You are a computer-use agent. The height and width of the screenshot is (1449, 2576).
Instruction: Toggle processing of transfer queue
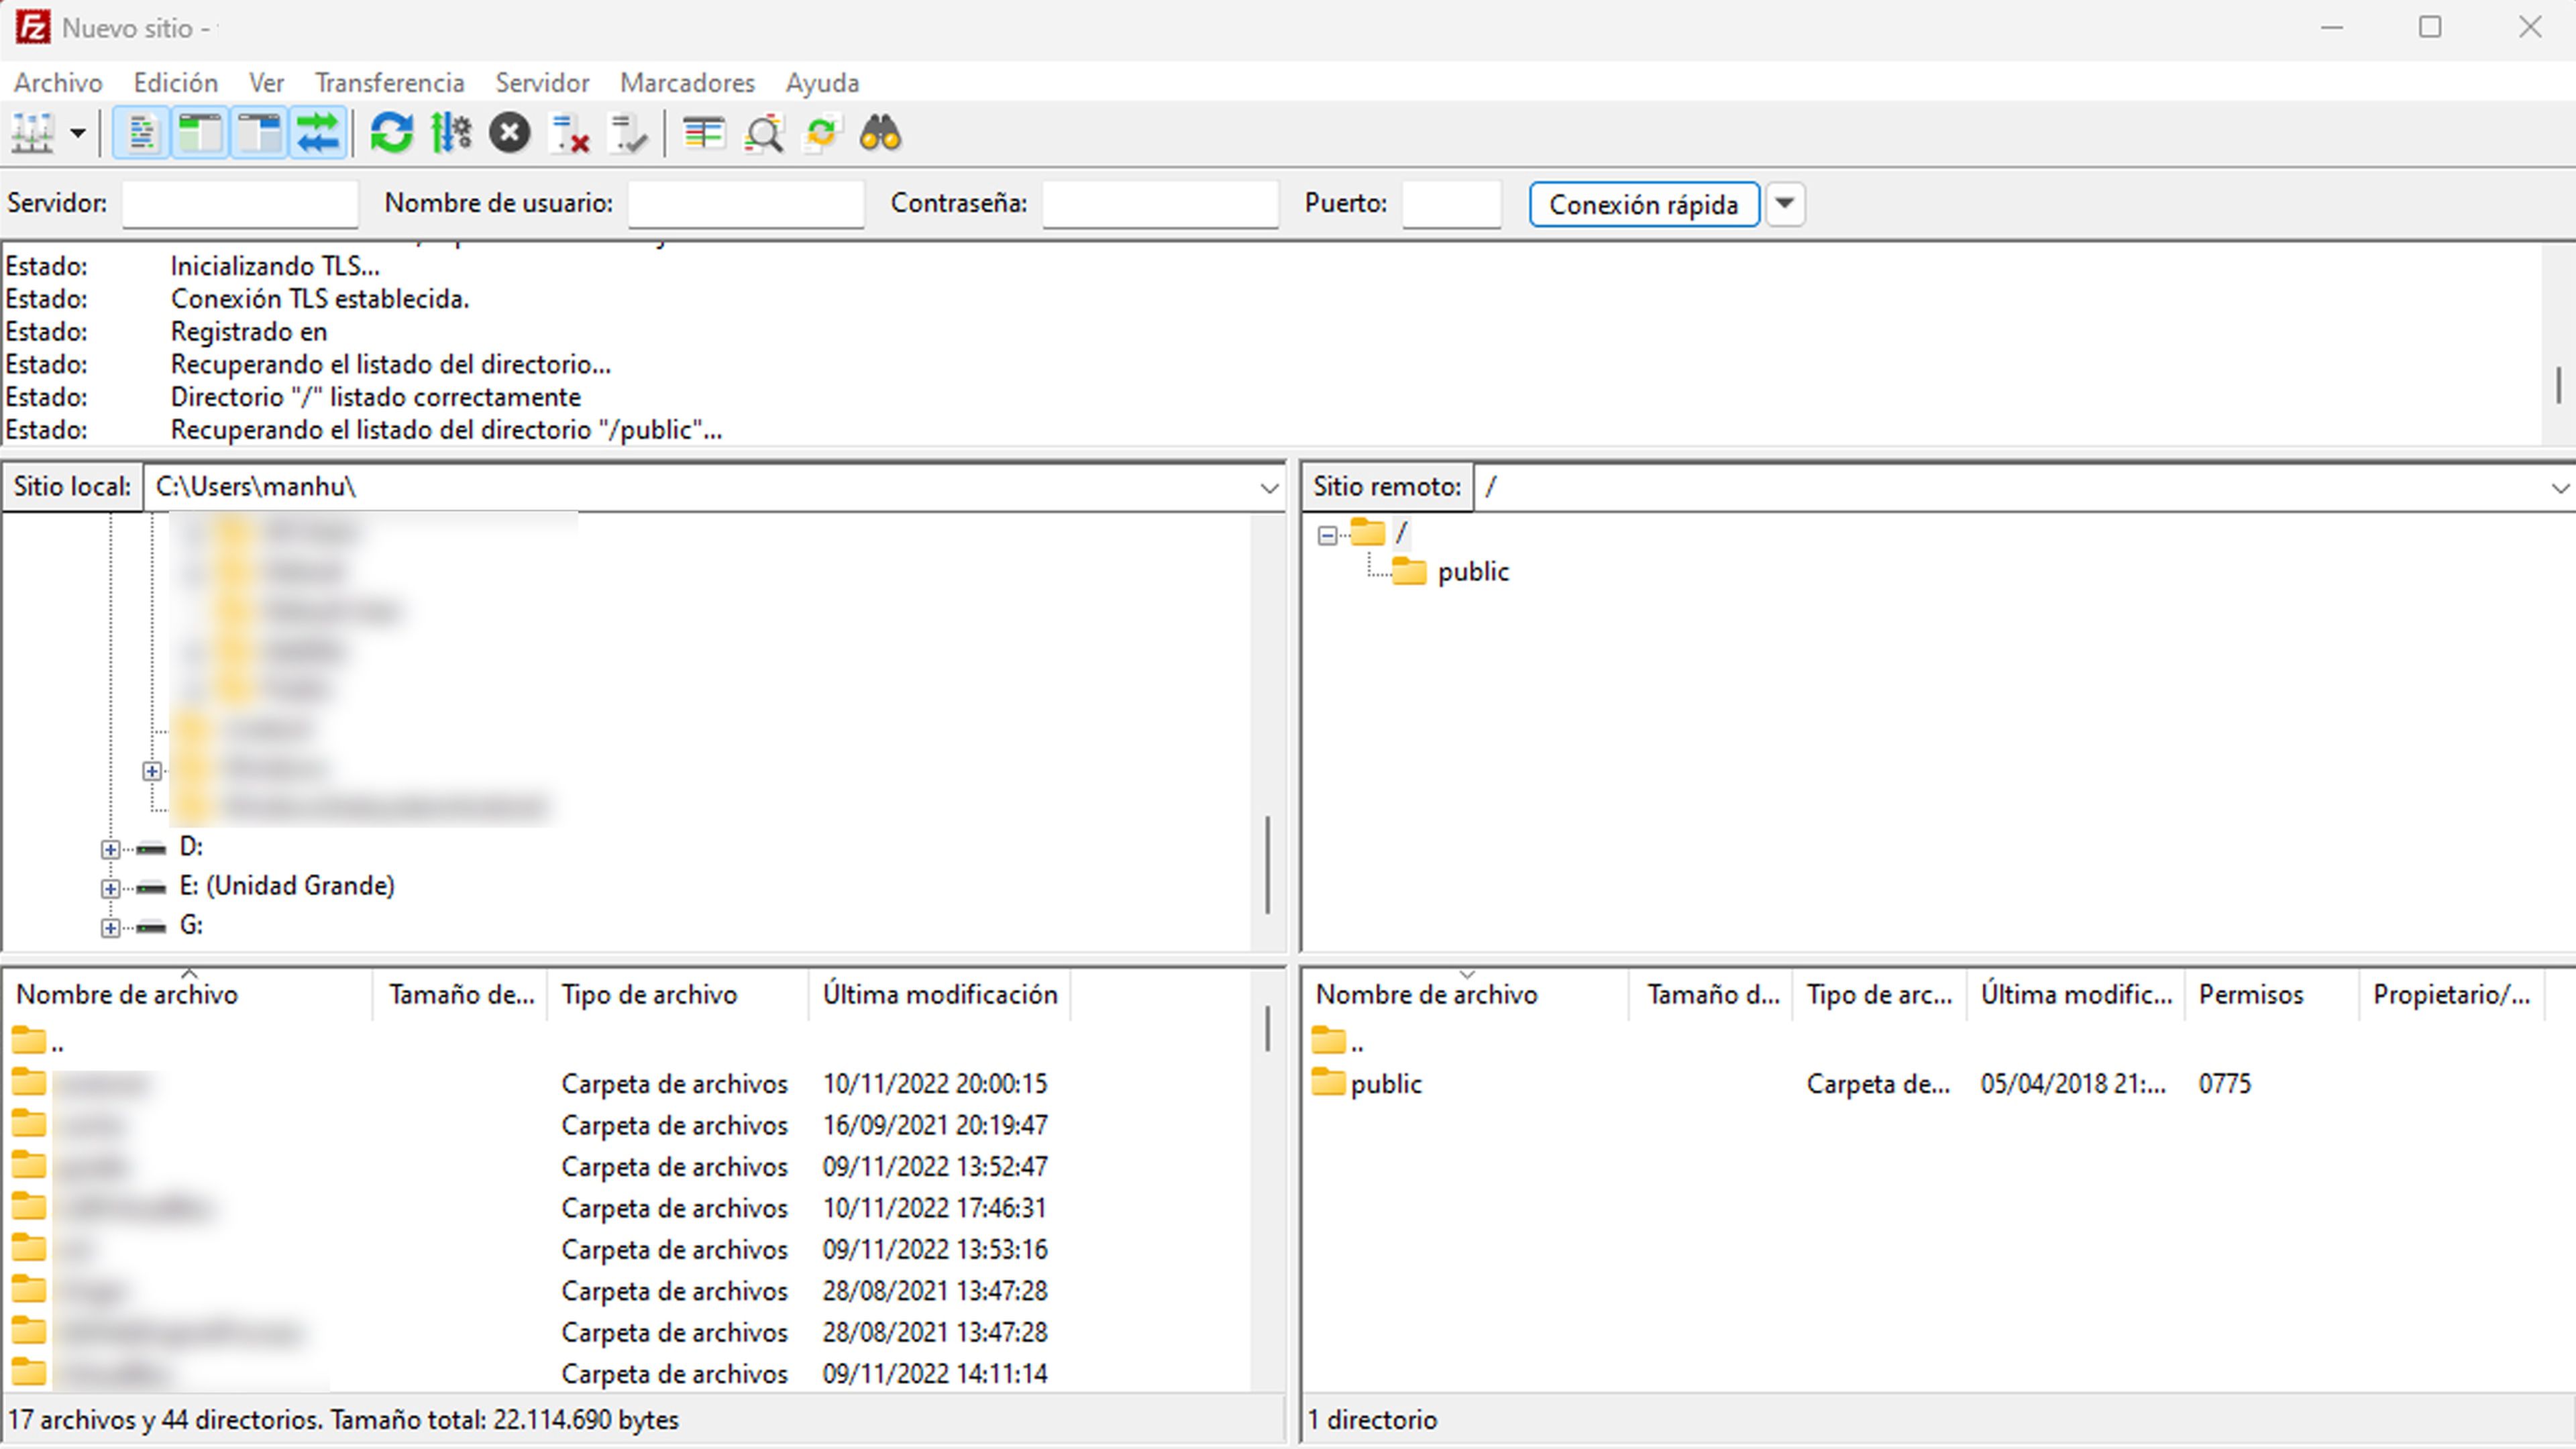451,133
